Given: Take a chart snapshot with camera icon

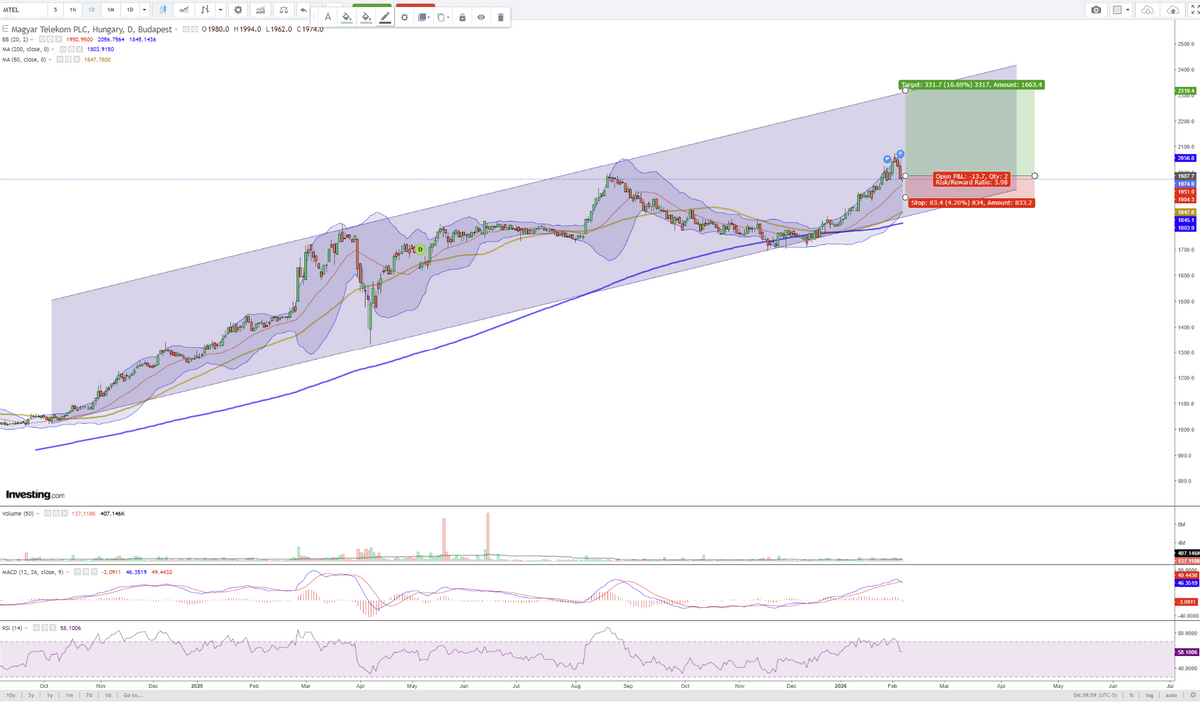Looking at the screenshot, I should [x=1097, y=10].
